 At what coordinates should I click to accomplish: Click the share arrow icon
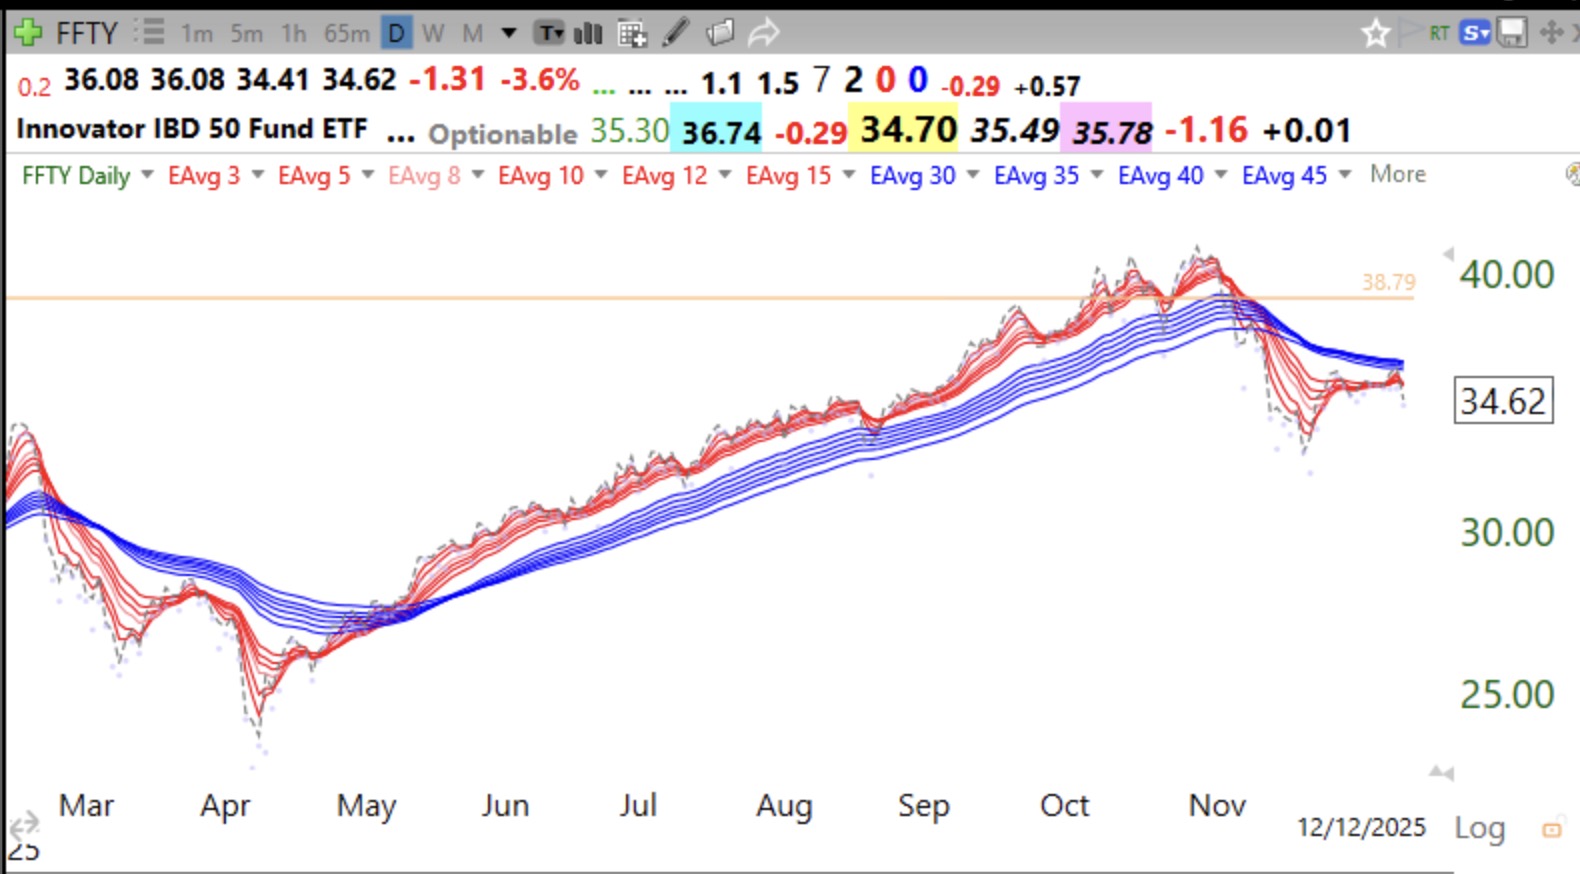pyautogui.click(x=763, y=33)
